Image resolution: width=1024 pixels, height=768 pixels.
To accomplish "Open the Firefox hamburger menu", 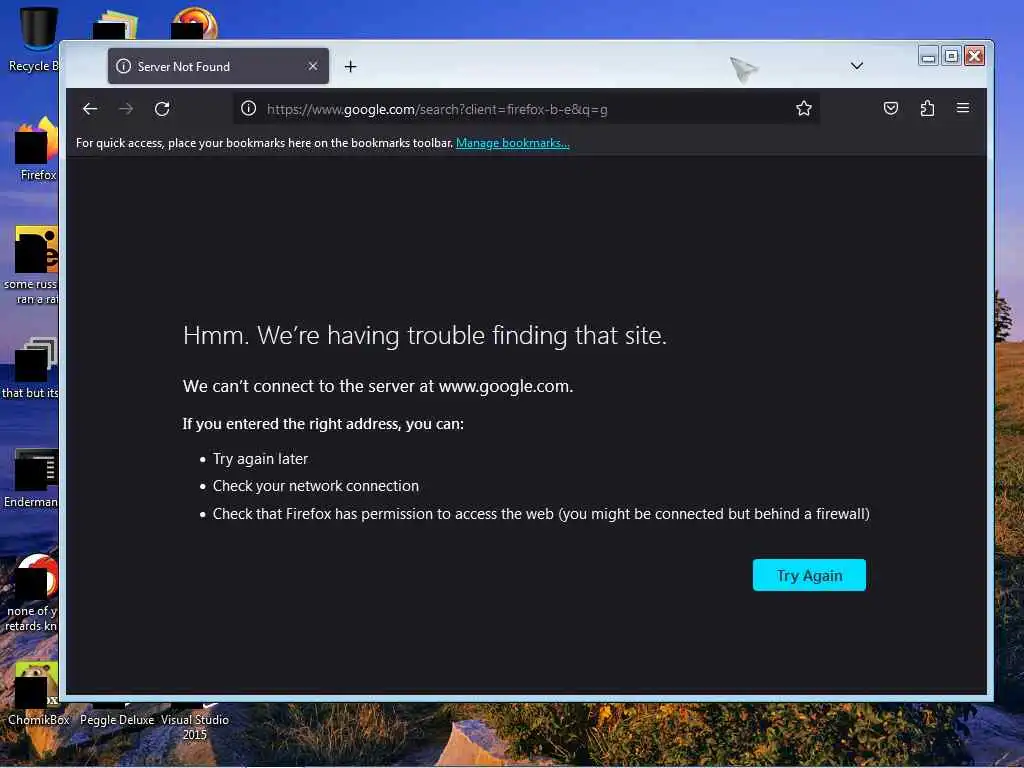I will (963, 108).
